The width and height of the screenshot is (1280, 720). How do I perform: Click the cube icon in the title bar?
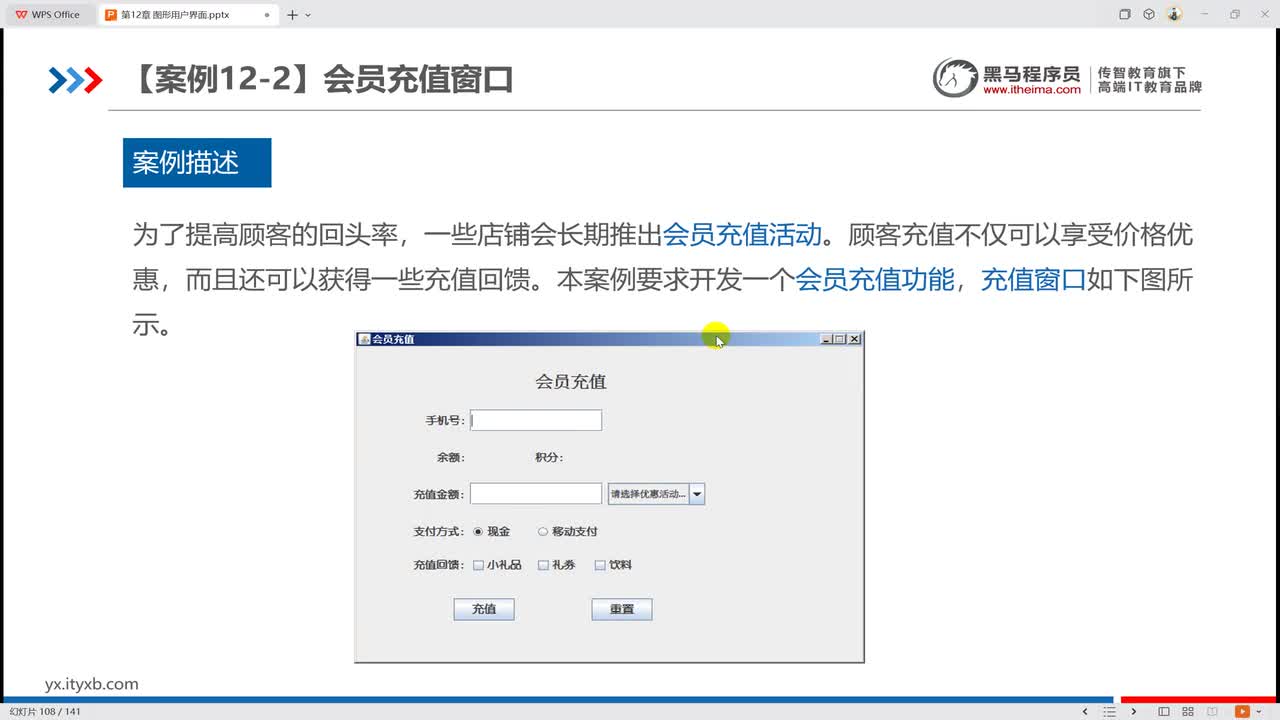1149,14
